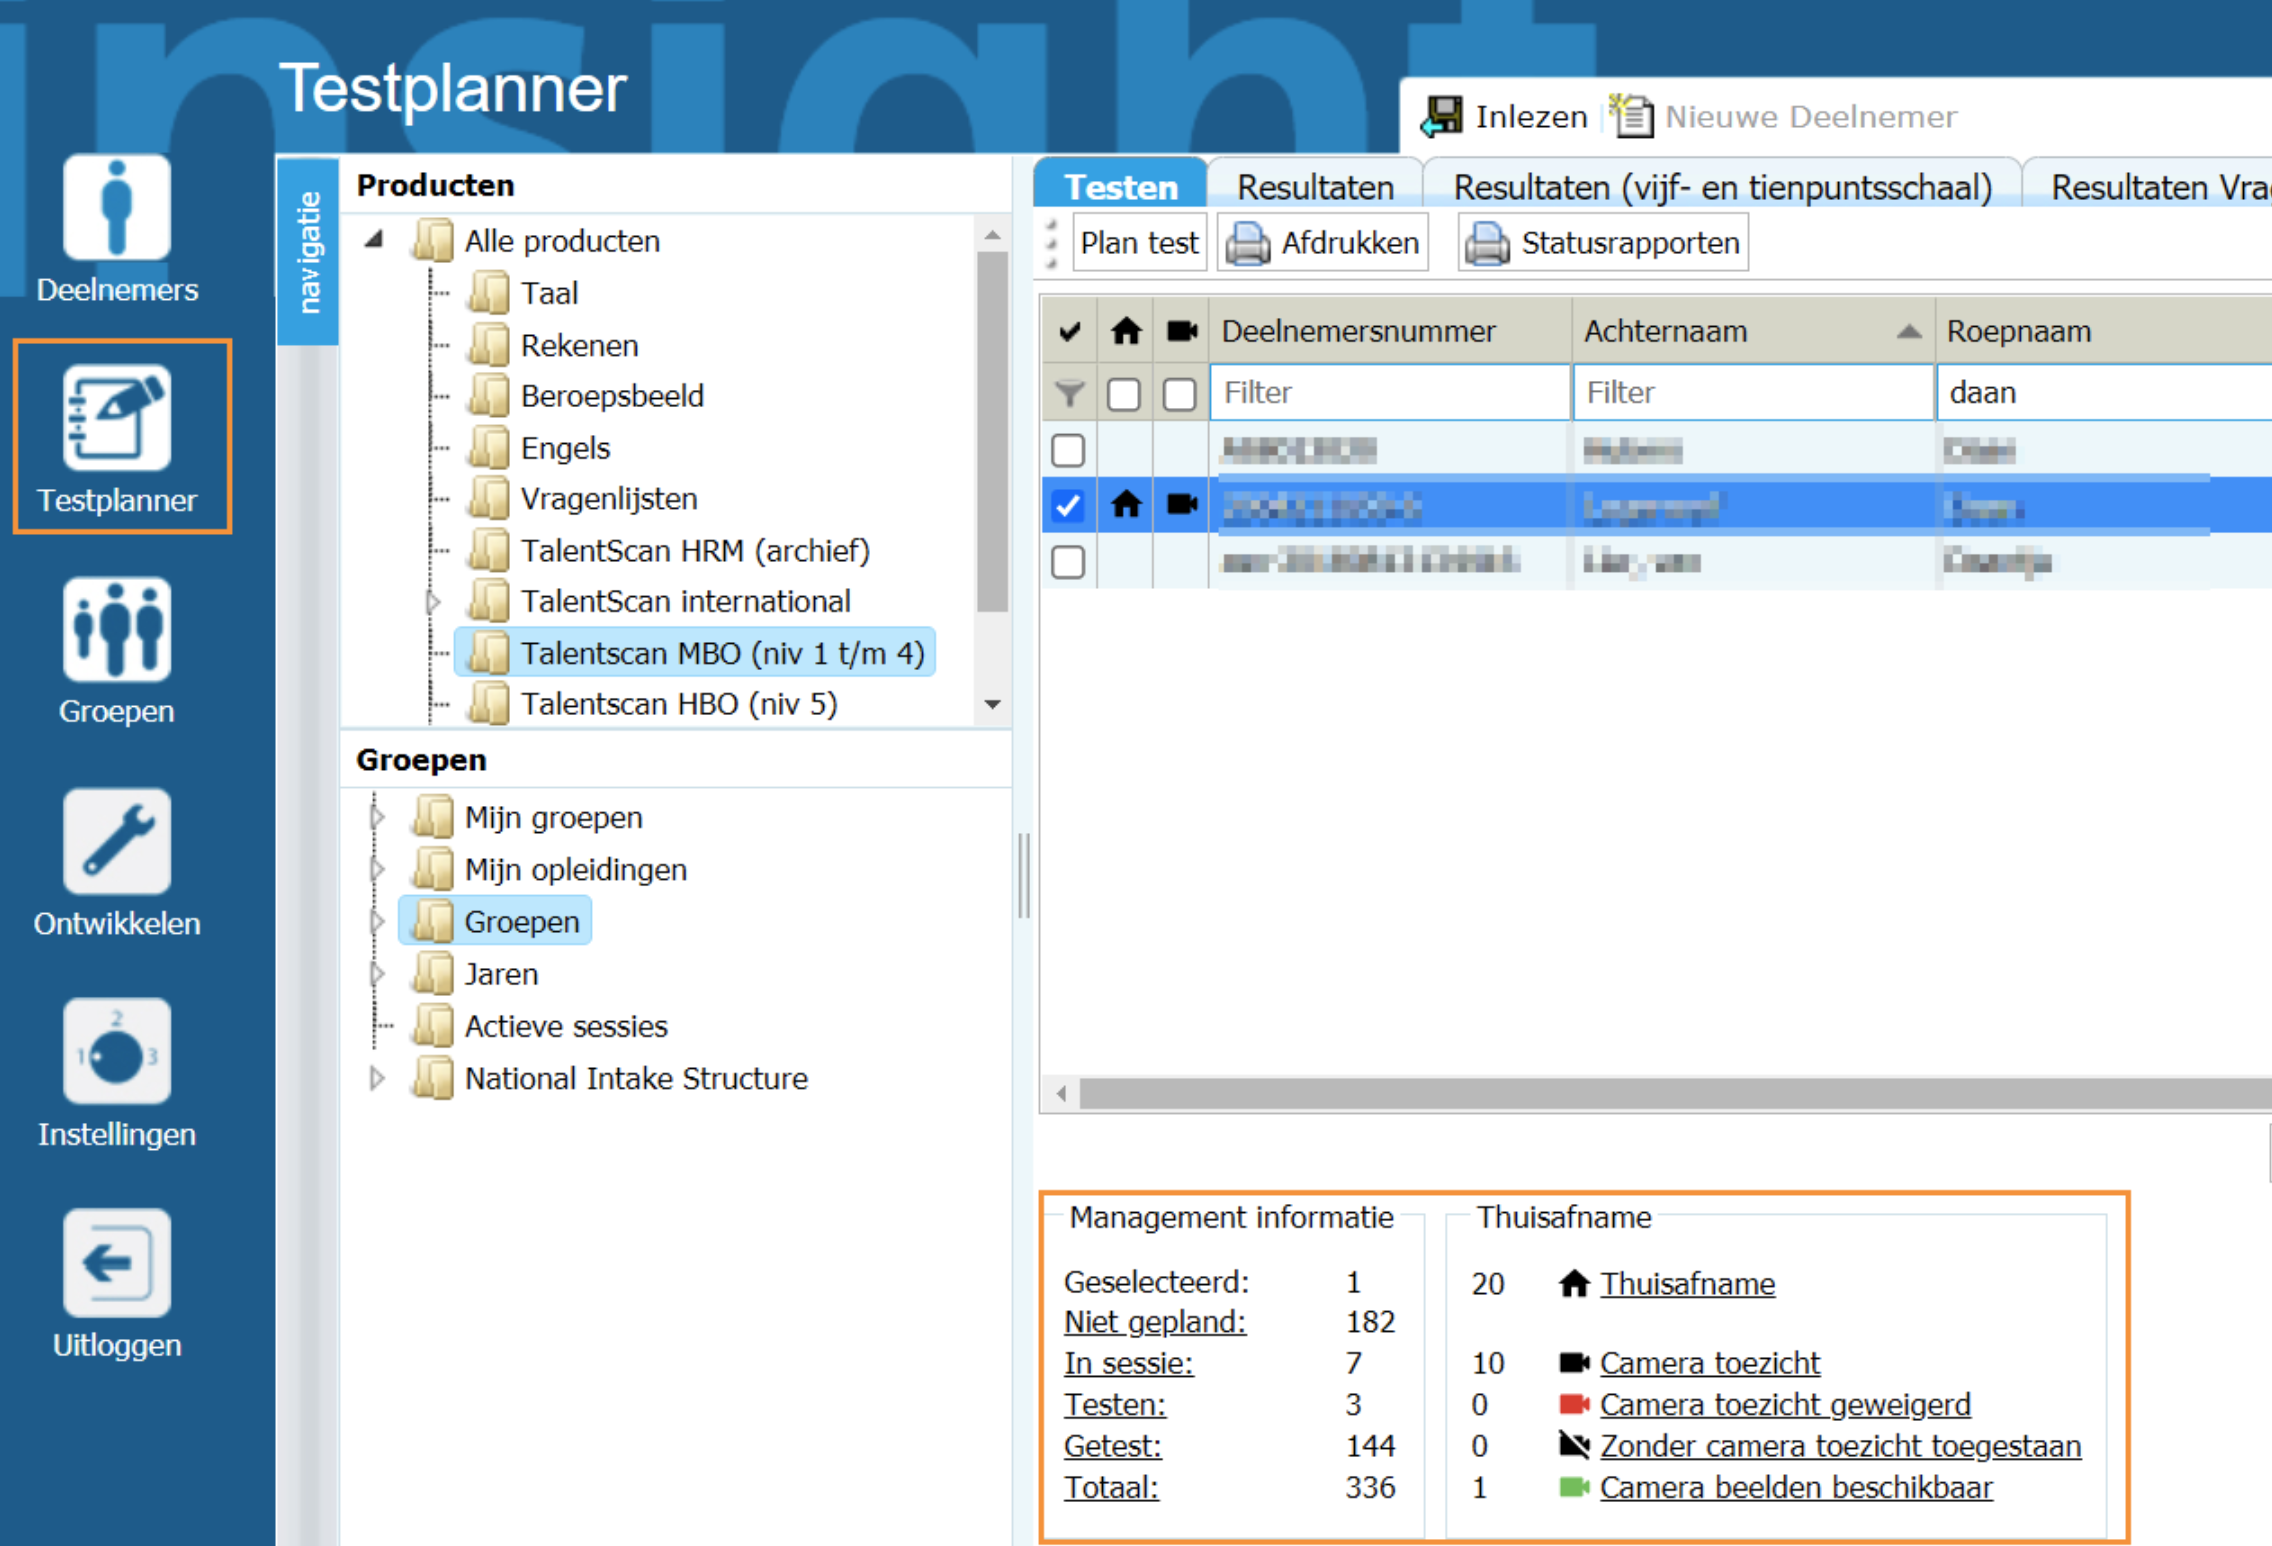Collapse the Alle producten tree node
The width and height of the screenshot is (2272, 1546).
375,240
